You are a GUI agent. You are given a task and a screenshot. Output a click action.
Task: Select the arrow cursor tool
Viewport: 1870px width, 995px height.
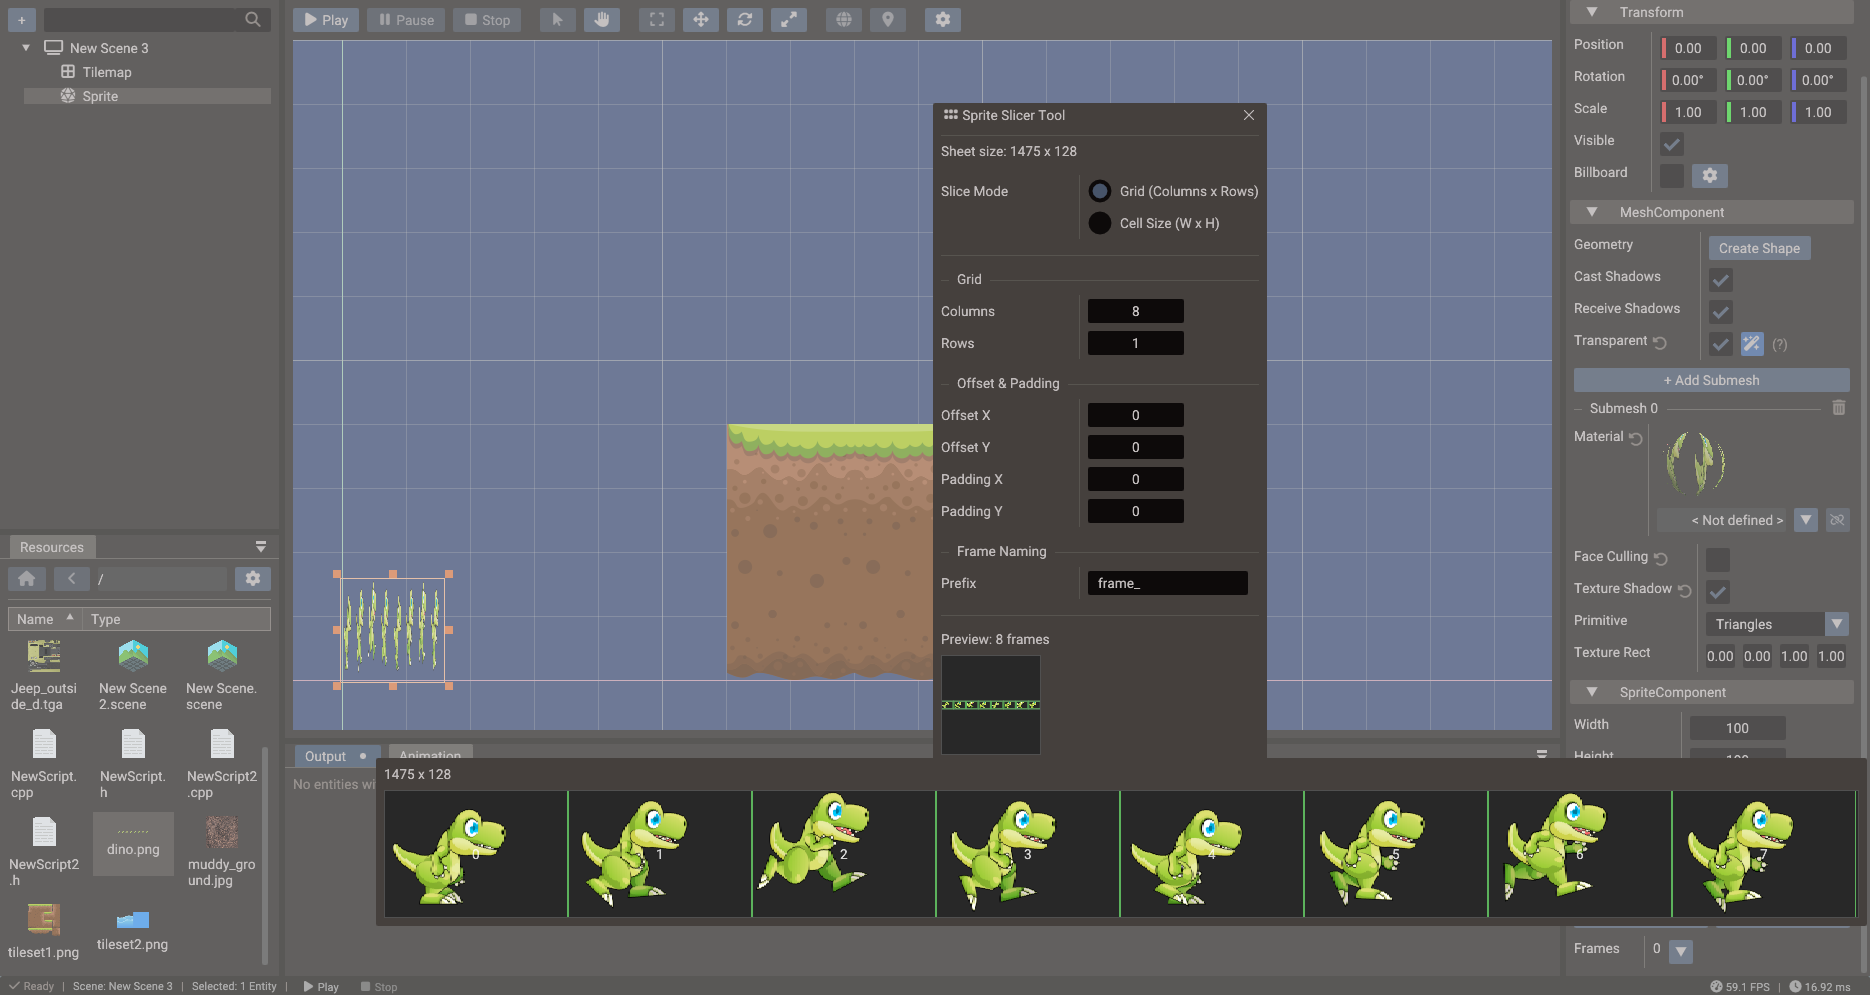[x=558, y=20]
